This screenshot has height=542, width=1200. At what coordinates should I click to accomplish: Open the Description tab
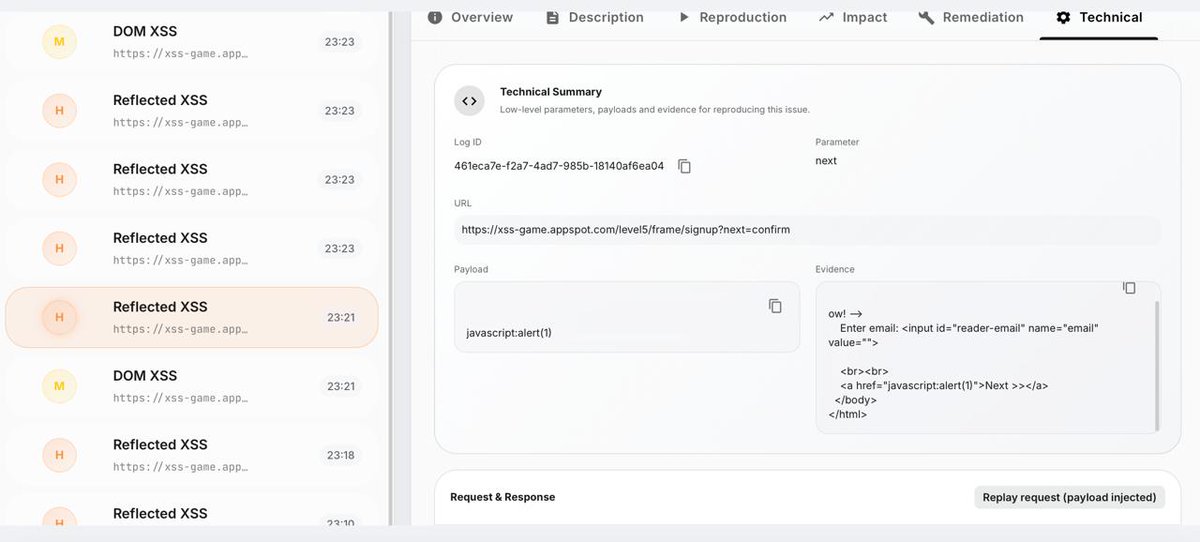point(594,17)
